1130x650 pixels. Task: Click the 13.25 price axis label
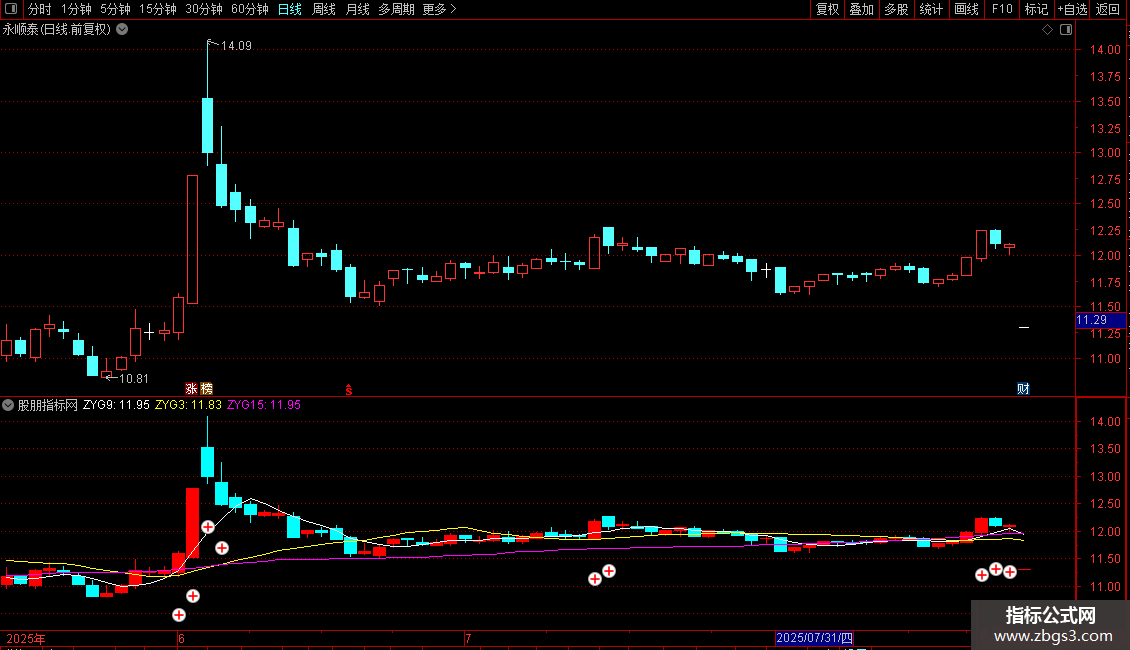(x=1105, y=128)
